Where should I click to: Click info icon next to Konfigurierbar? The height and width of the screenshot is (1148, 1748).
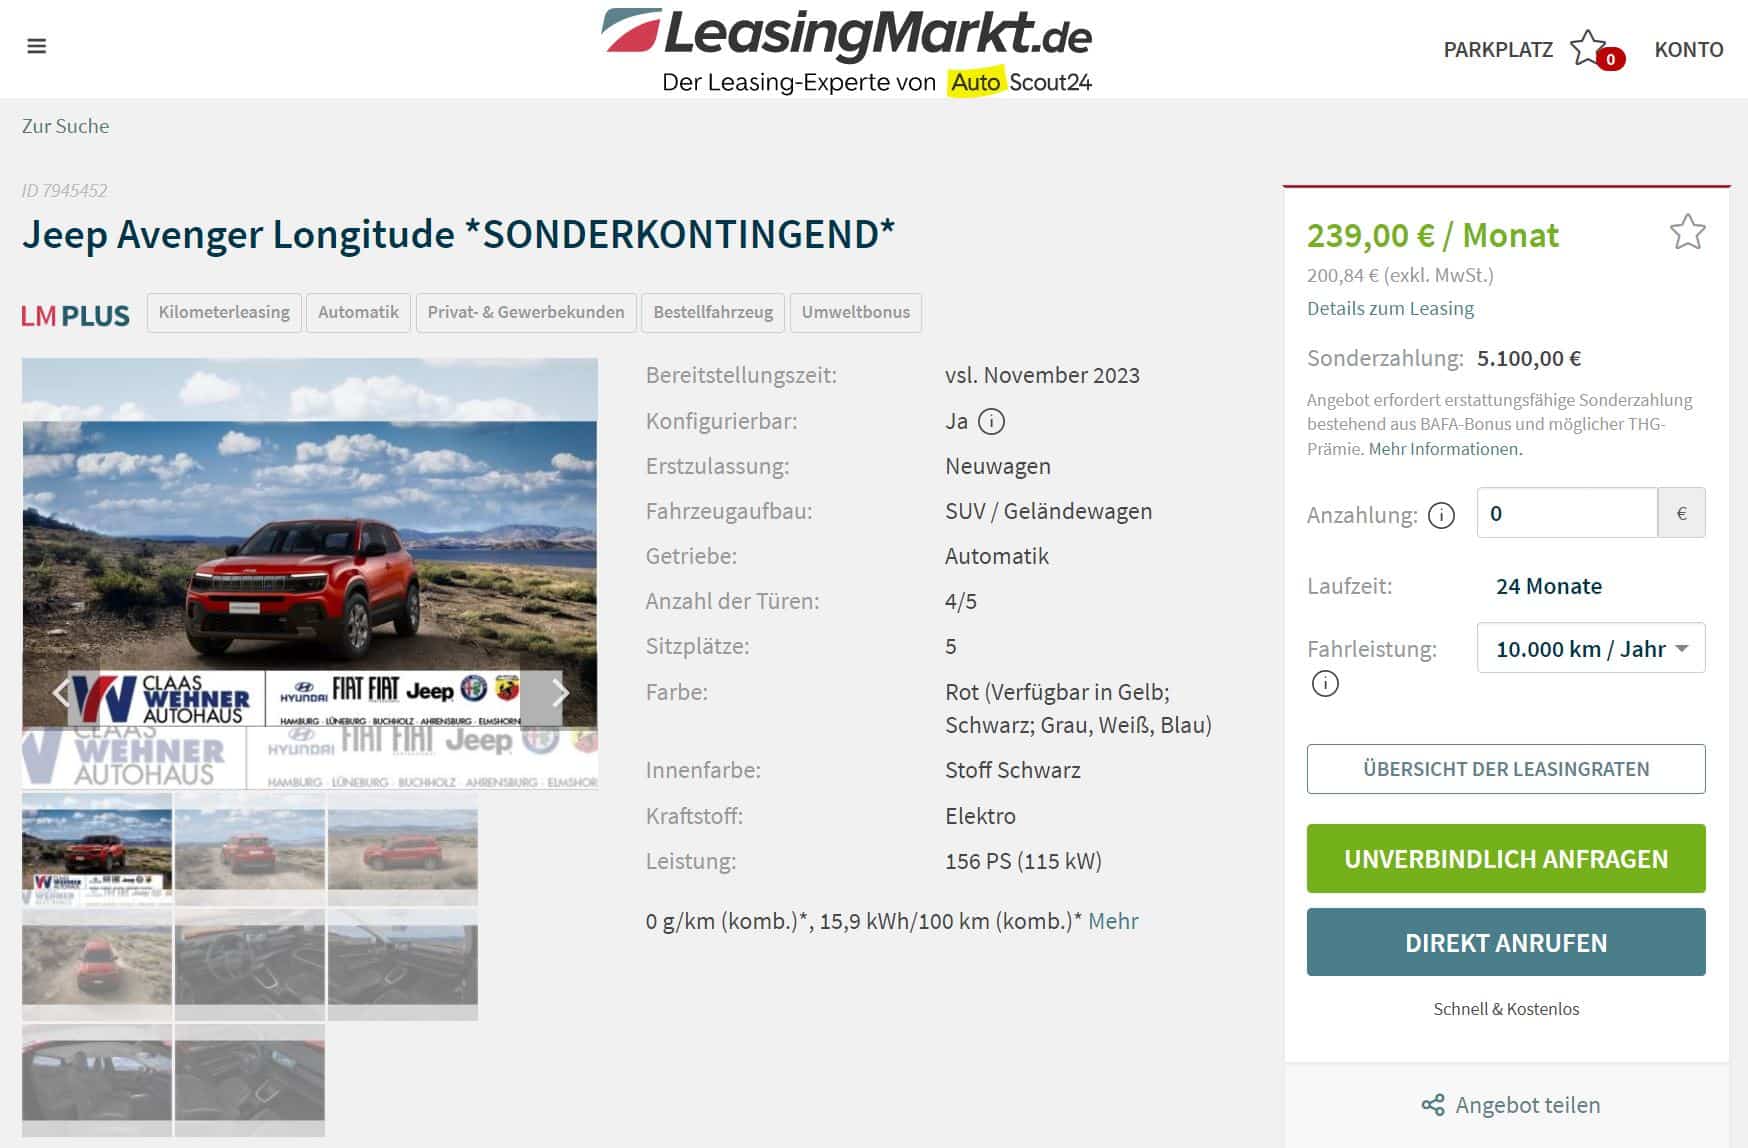991,421
